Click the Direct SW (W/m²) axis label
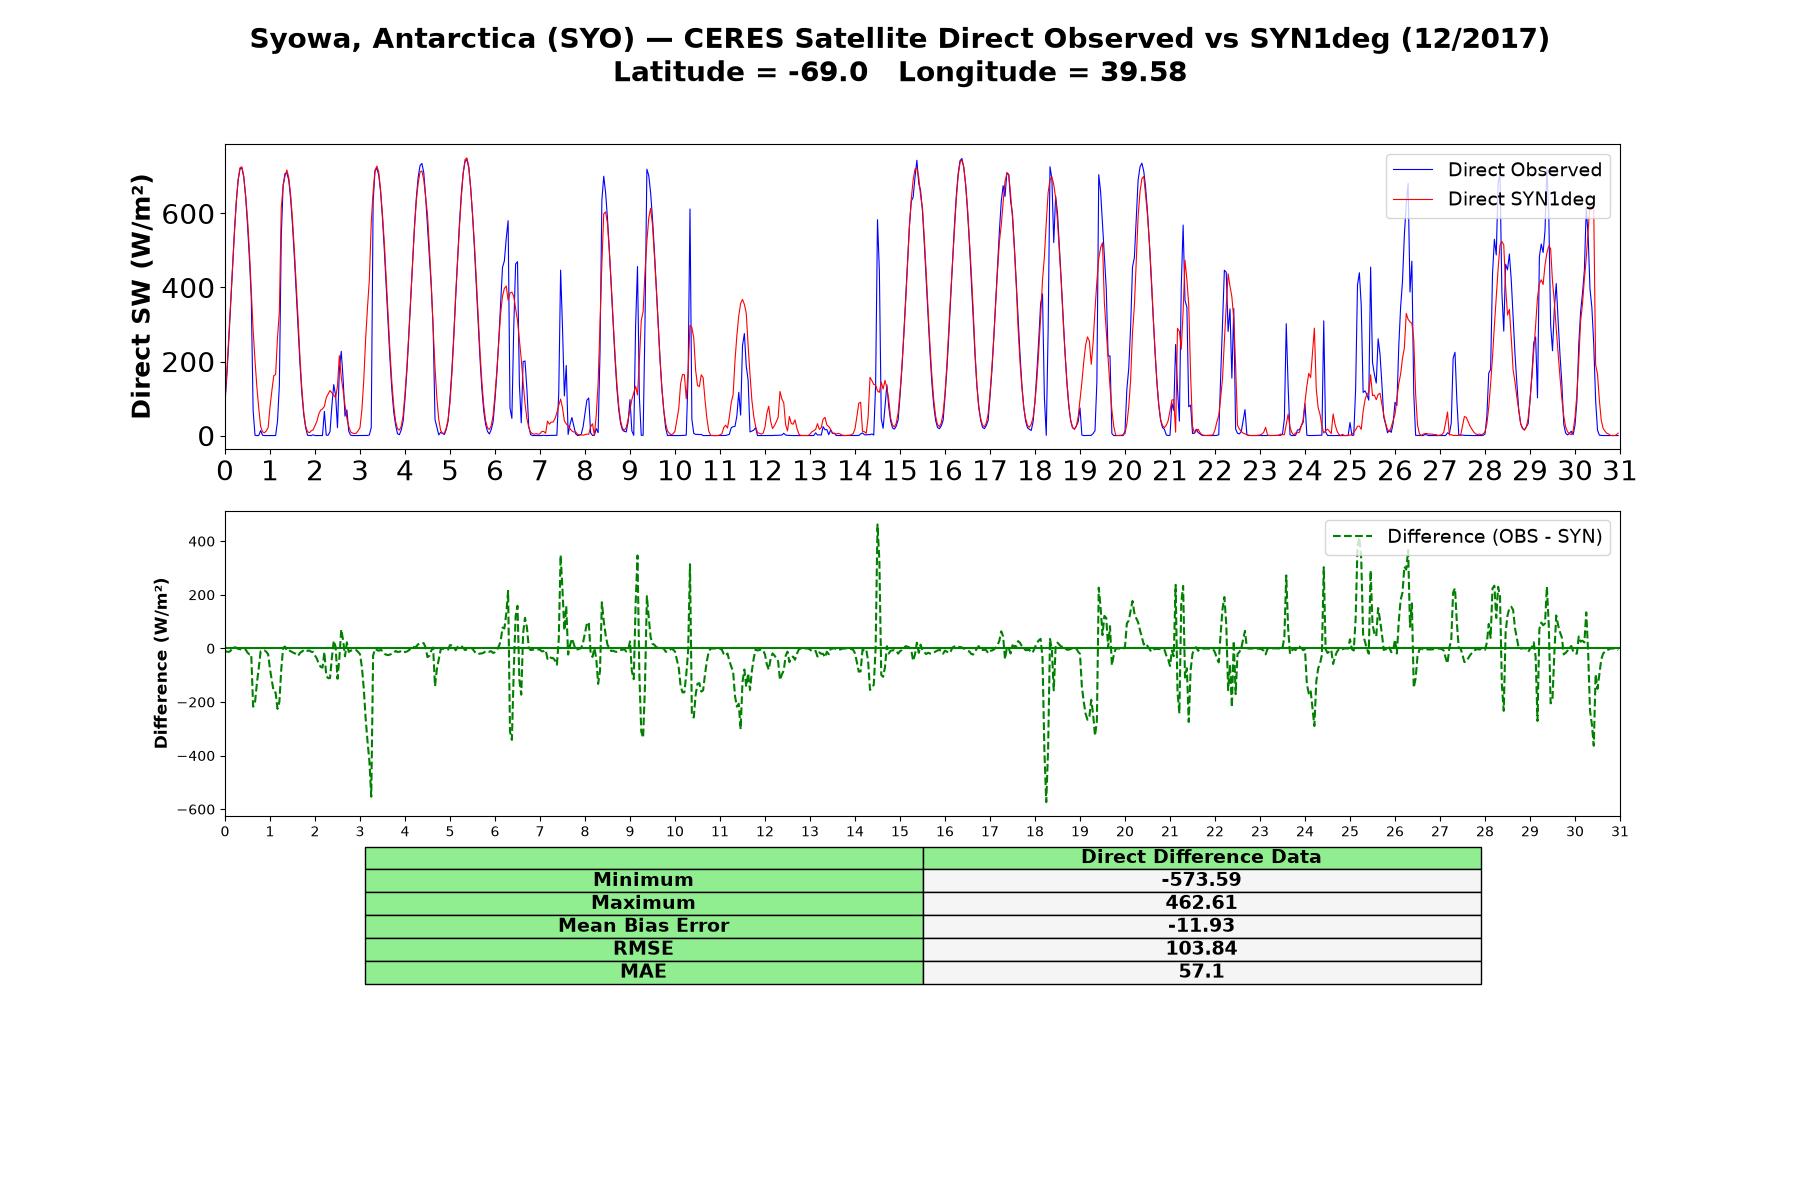The image size is (1800, 1200). click(142, 297)
